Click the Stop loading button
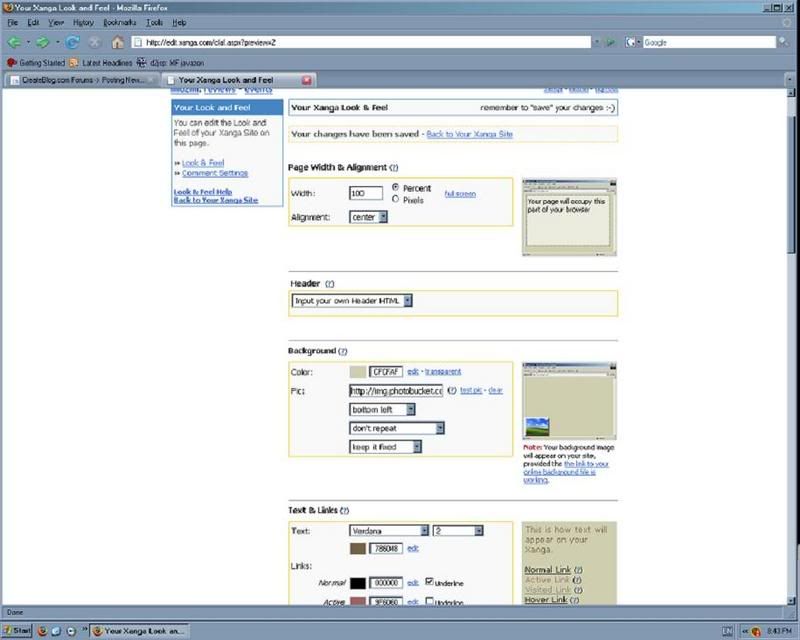Viewport: 800px width, 640px height. point(95,42)
